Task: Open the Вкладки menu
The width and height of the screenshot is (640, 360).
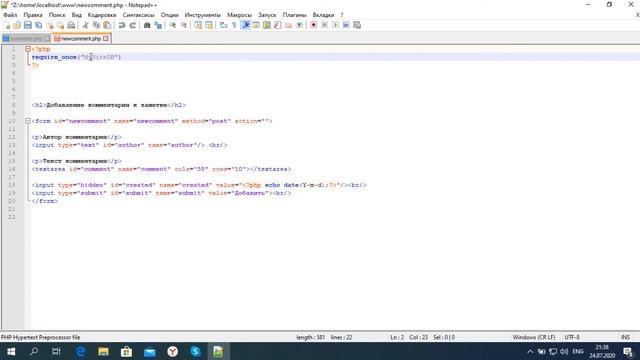Action: pos(323,15)
